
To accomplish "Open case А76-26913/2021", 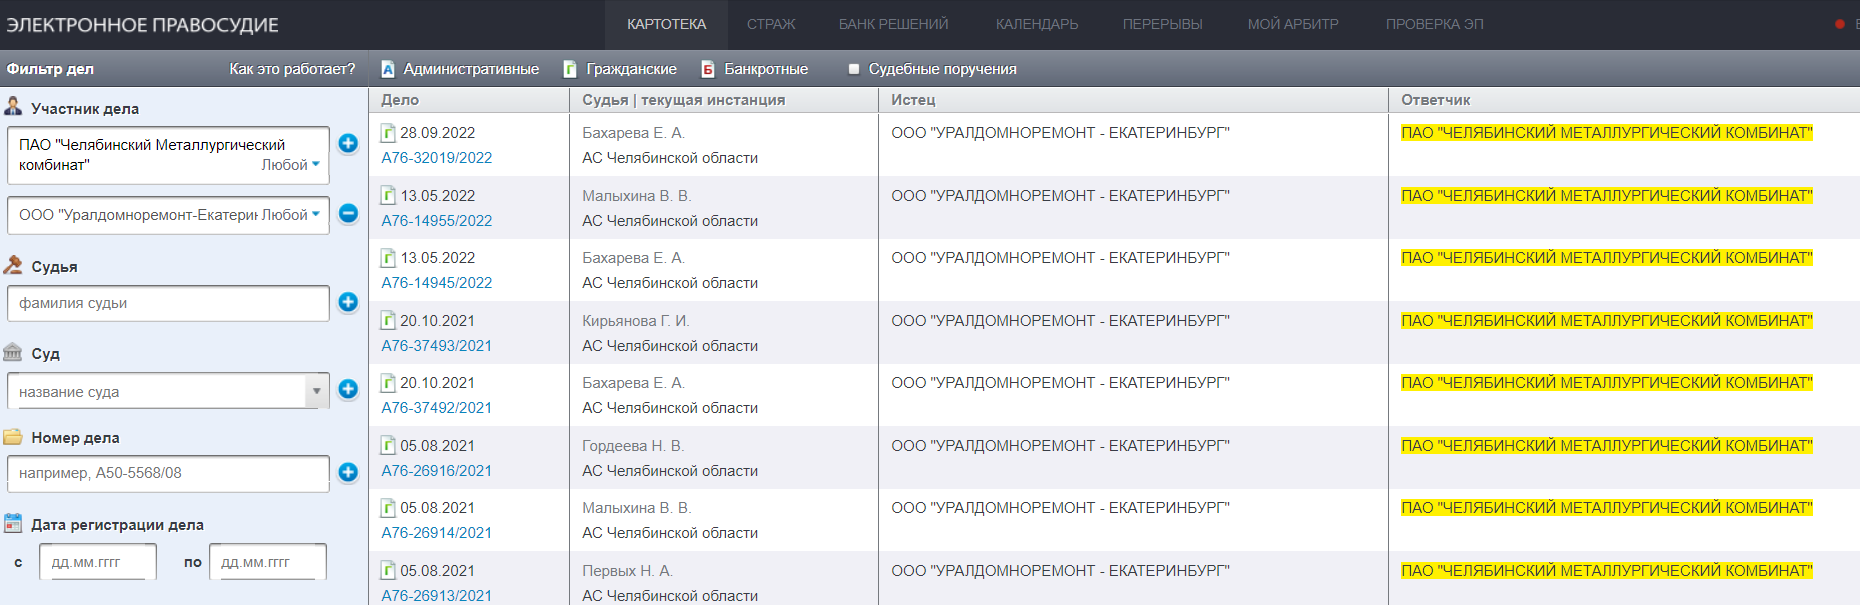I will (437, 596).
